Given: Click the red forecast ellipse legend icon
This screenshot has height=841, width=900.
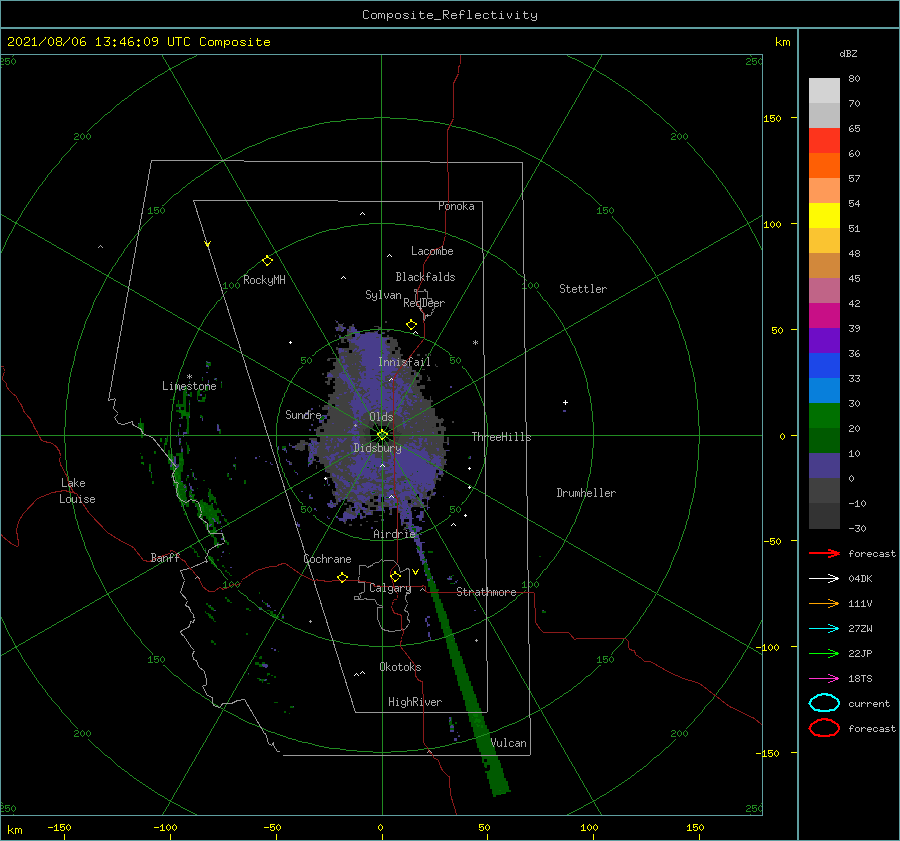Looking at the screenshot, I should pos(824,728).
